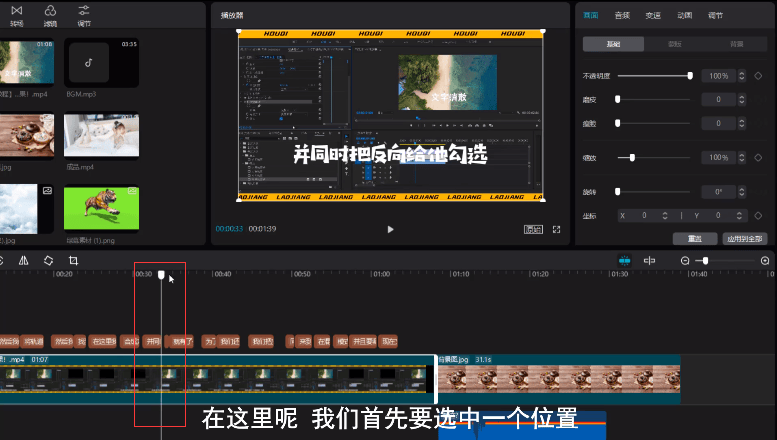777x440 pixels.
Task: Click the mirror flip tool icon
Action: (24, 260)
